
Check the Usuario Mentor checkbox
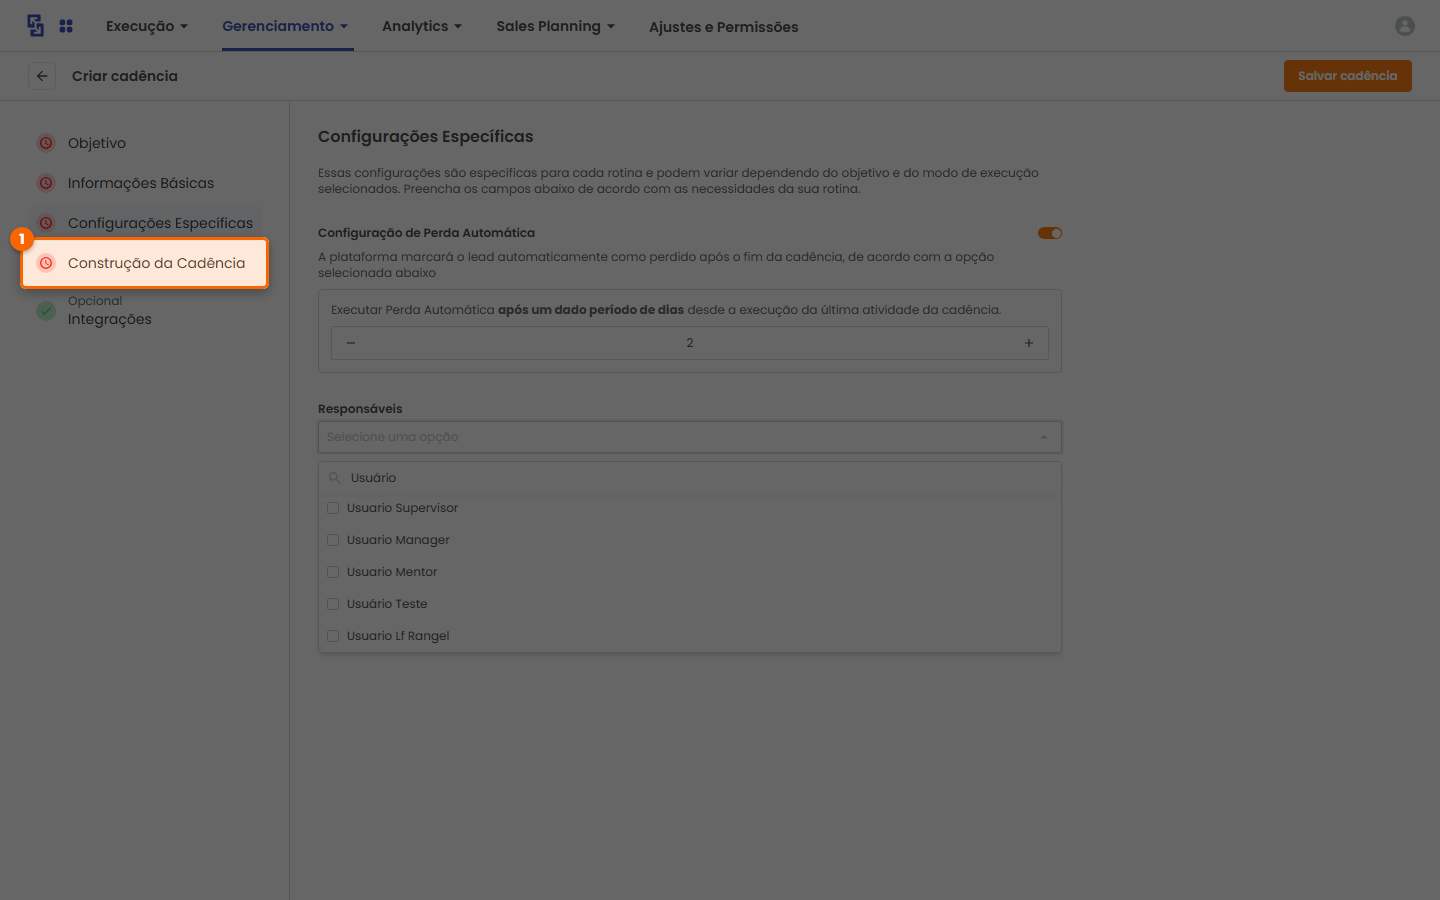pos(333,572)
